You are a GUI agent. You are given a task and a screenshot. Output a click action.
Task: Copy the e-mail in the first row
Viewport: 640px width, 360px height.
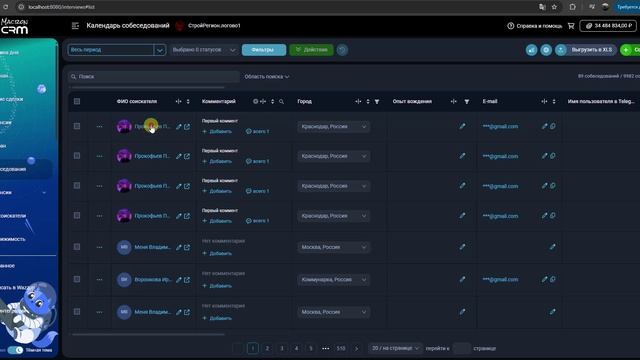click(x=553, y=126)
